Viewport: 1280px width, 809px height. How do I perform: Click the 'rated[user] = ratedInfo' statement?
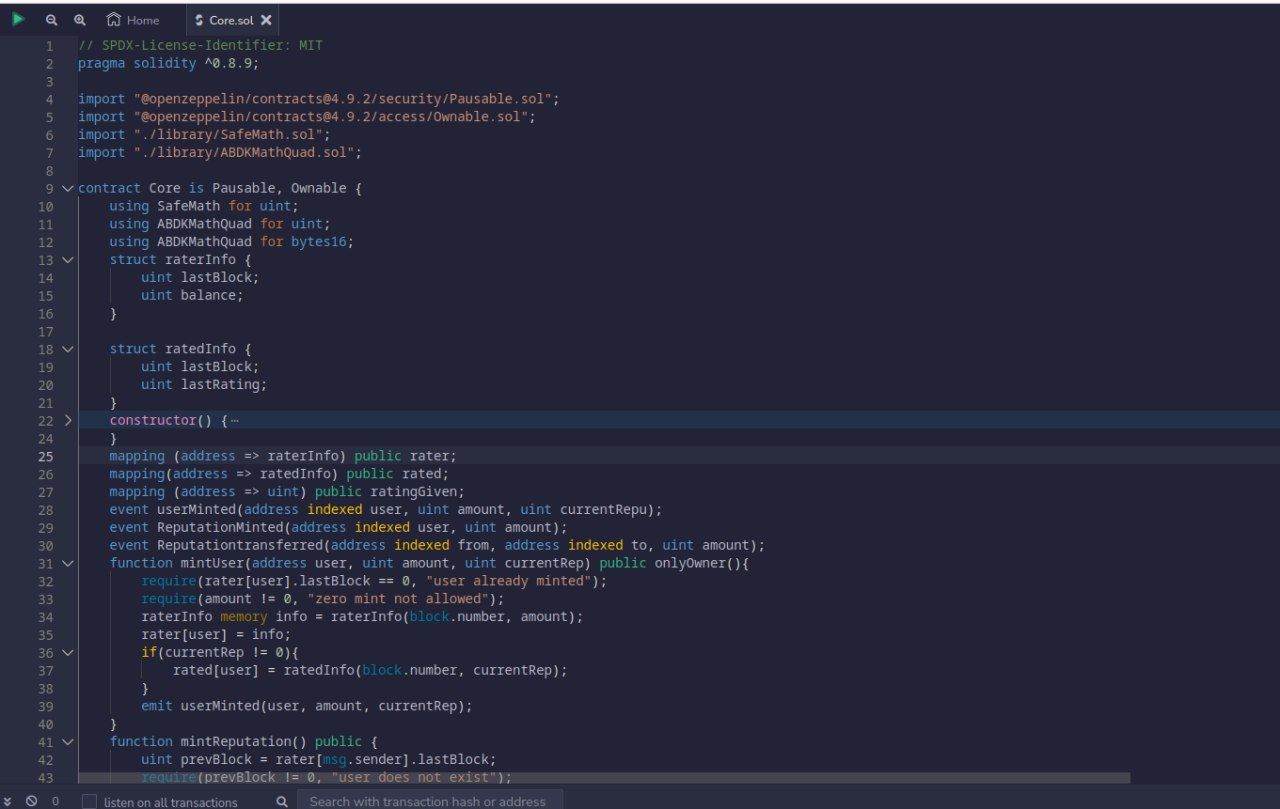(369, 670)
